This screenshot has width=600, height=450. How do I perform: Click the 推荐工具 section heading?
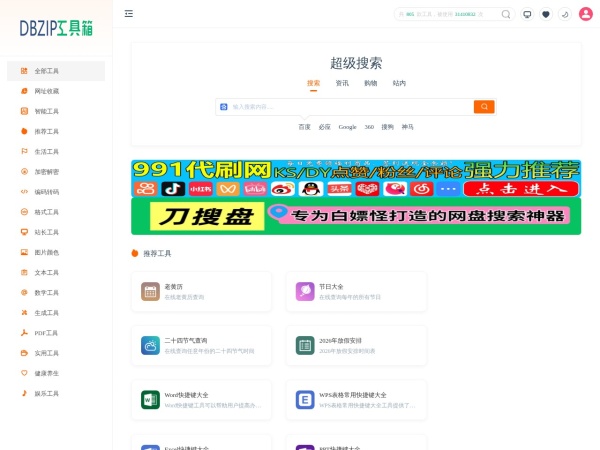point(157,253)
